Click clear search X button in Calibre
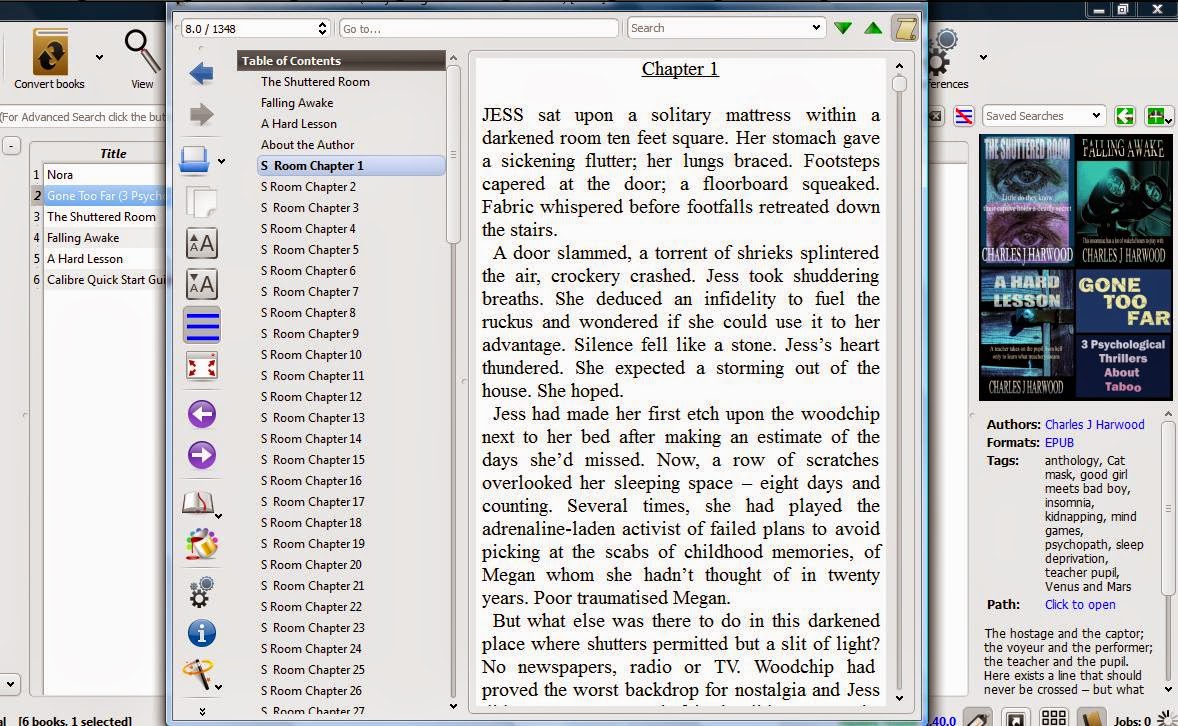Viewport: 1178px width, 726px height. tap(935, 116)
